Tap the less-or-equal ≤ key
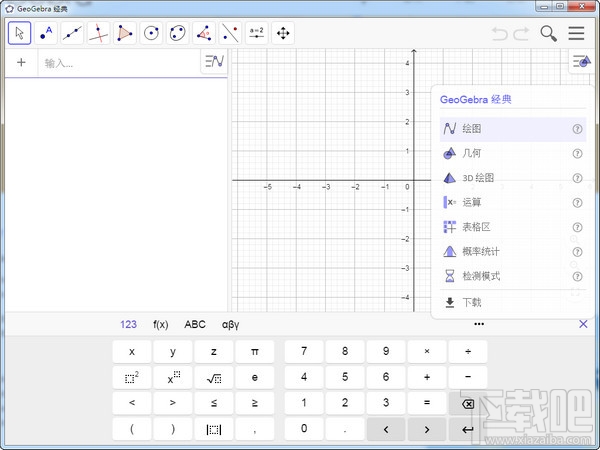This screenshot has width=600, height=450. coord(214,403)
